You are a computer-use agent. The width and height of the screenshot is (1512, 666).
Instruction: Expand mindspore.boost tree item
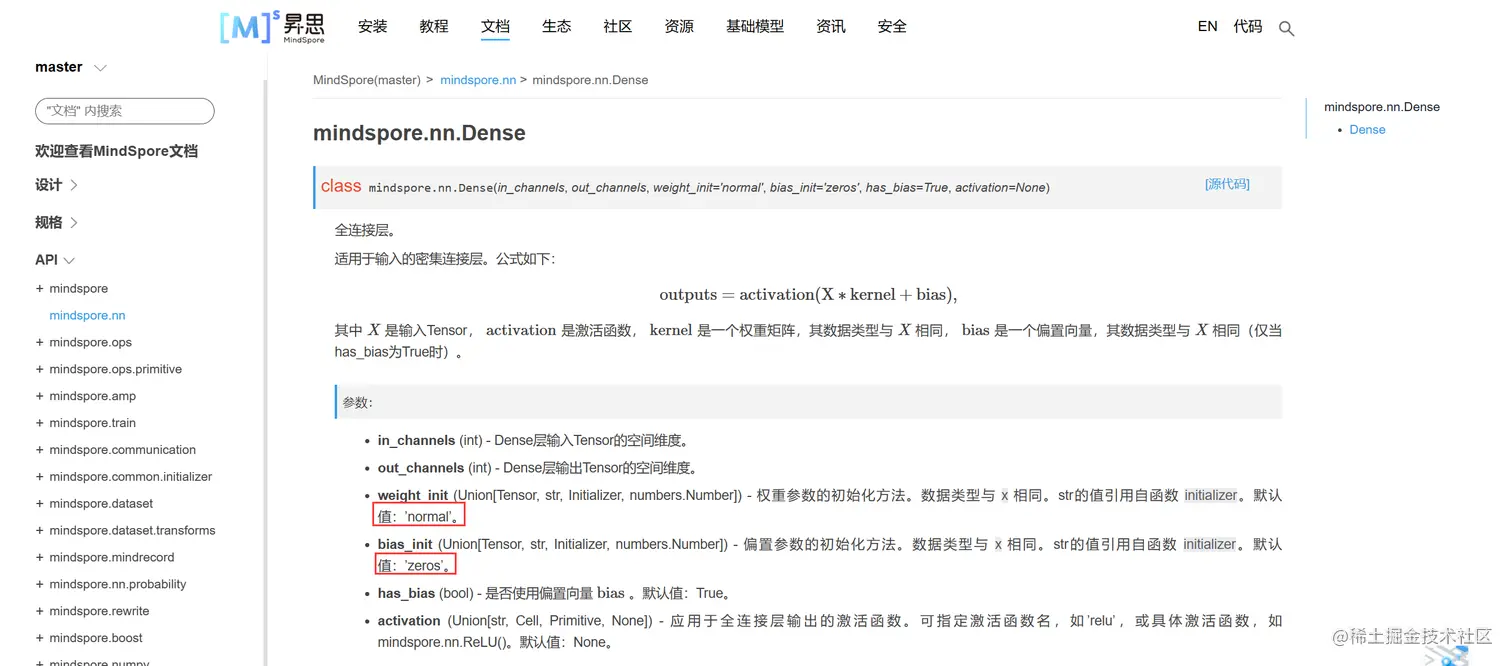point(40,639)
